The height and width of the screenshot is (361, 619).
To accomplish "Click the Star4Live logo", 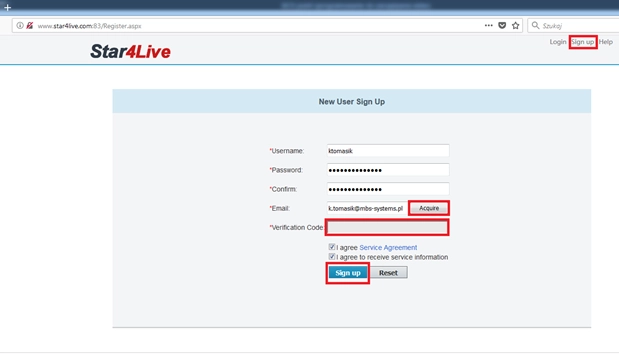I will click(130, 51).
